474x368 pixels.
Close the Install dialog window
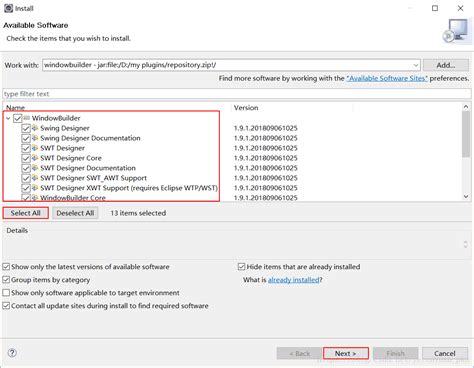pyautogui.click(x=460, y=8)
